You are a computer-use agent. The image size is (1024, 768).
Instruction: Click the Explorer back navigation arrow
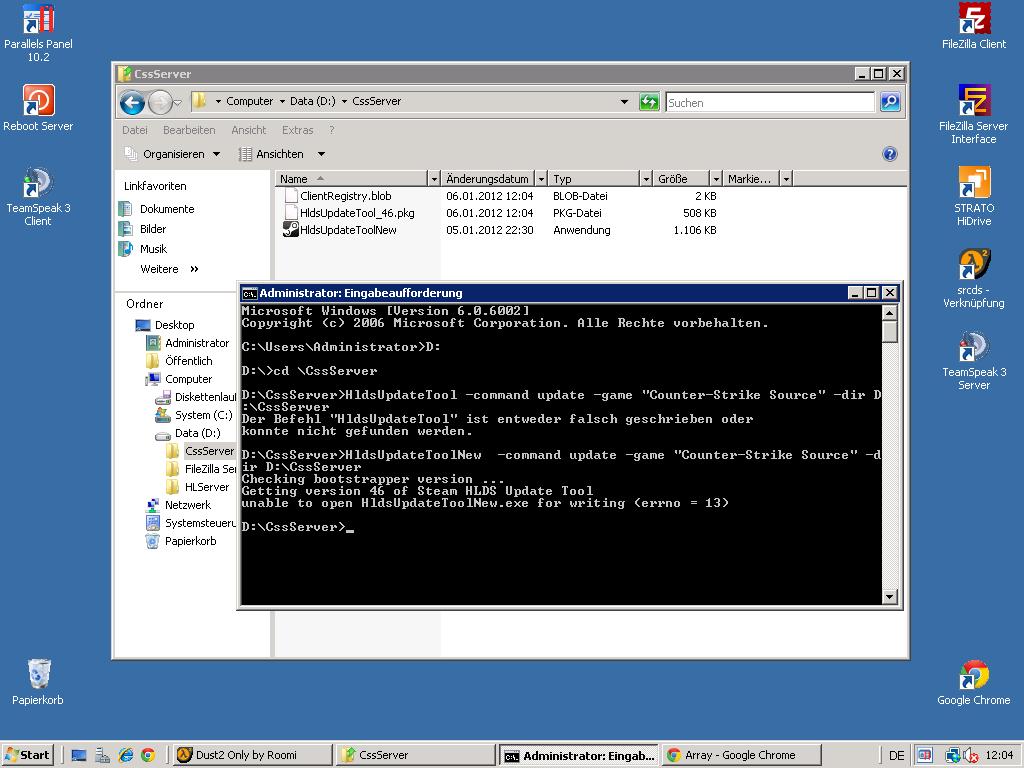[x=133, y=103]
